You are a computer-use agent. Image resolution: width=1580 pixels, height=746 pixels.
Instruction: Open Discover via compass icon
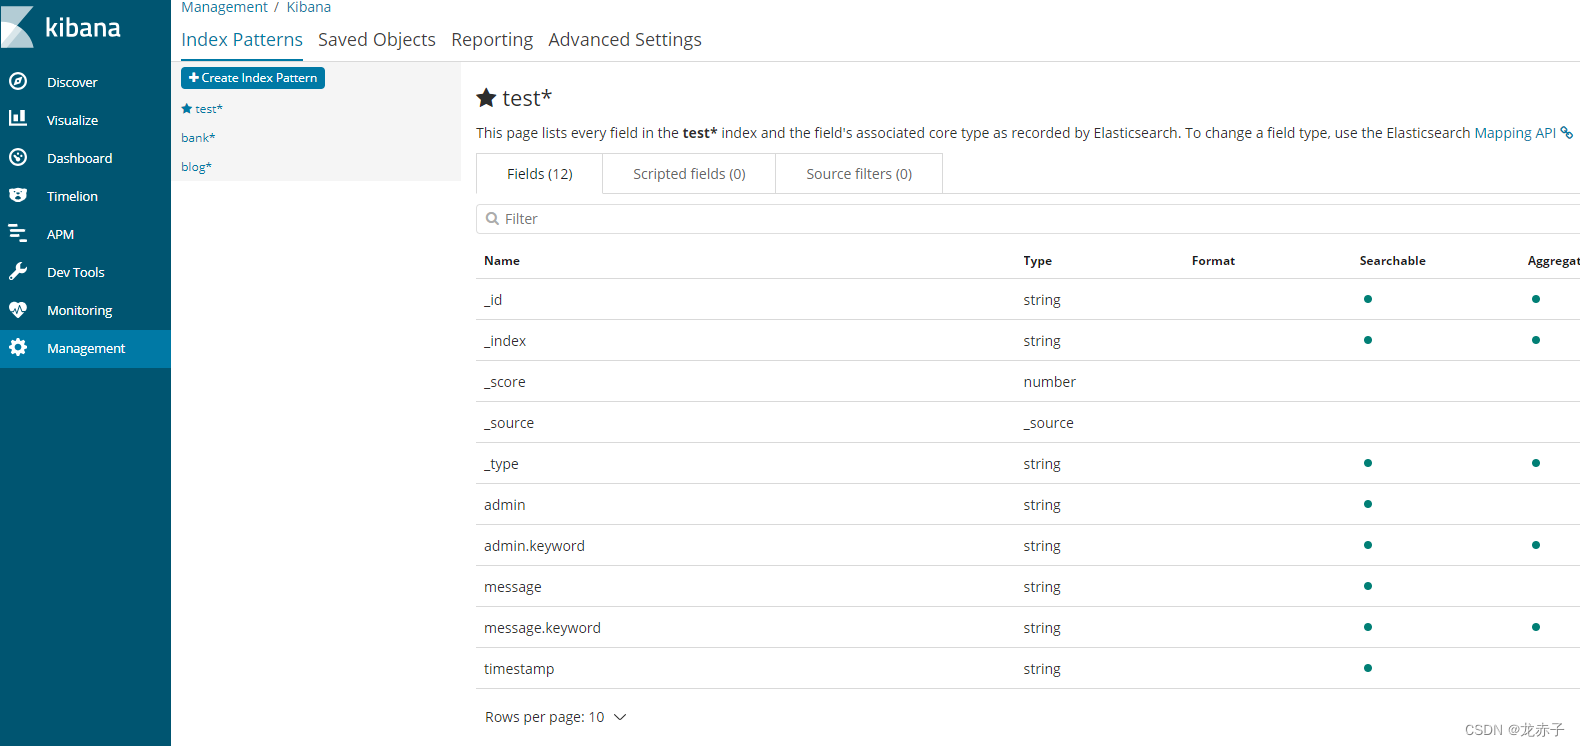pyautogui.click(x=18, y=81)
